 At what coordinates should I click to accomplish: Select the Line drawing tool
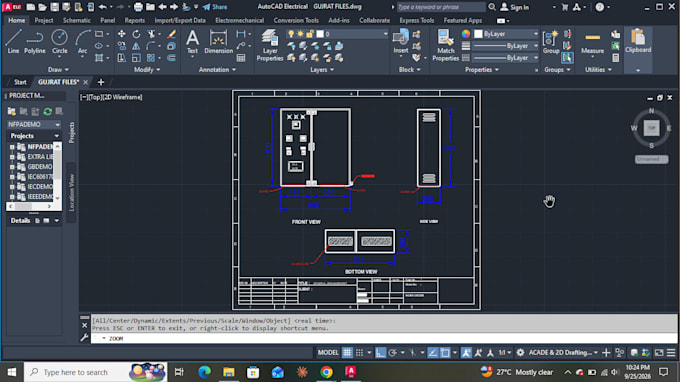[x=13, y=42]
